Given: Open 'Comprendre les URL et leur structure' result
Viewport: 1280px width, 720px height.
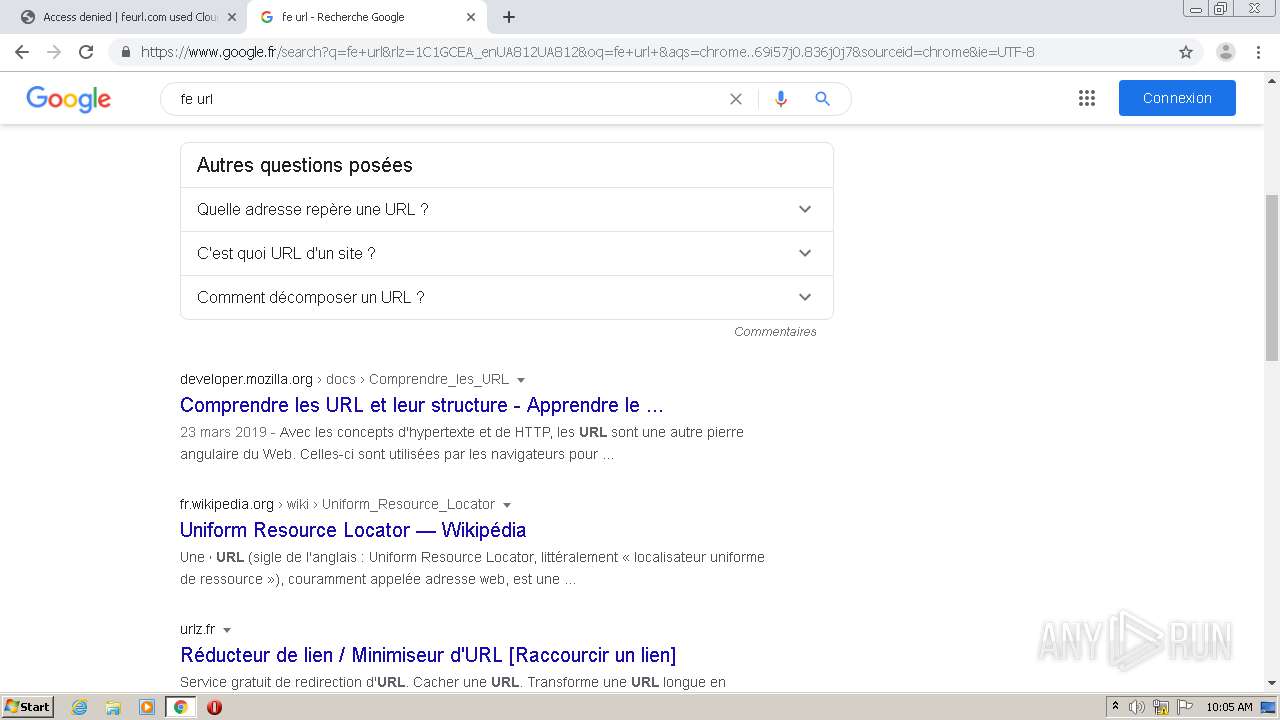Looking at the screenshot, I should tap(421, 405).
